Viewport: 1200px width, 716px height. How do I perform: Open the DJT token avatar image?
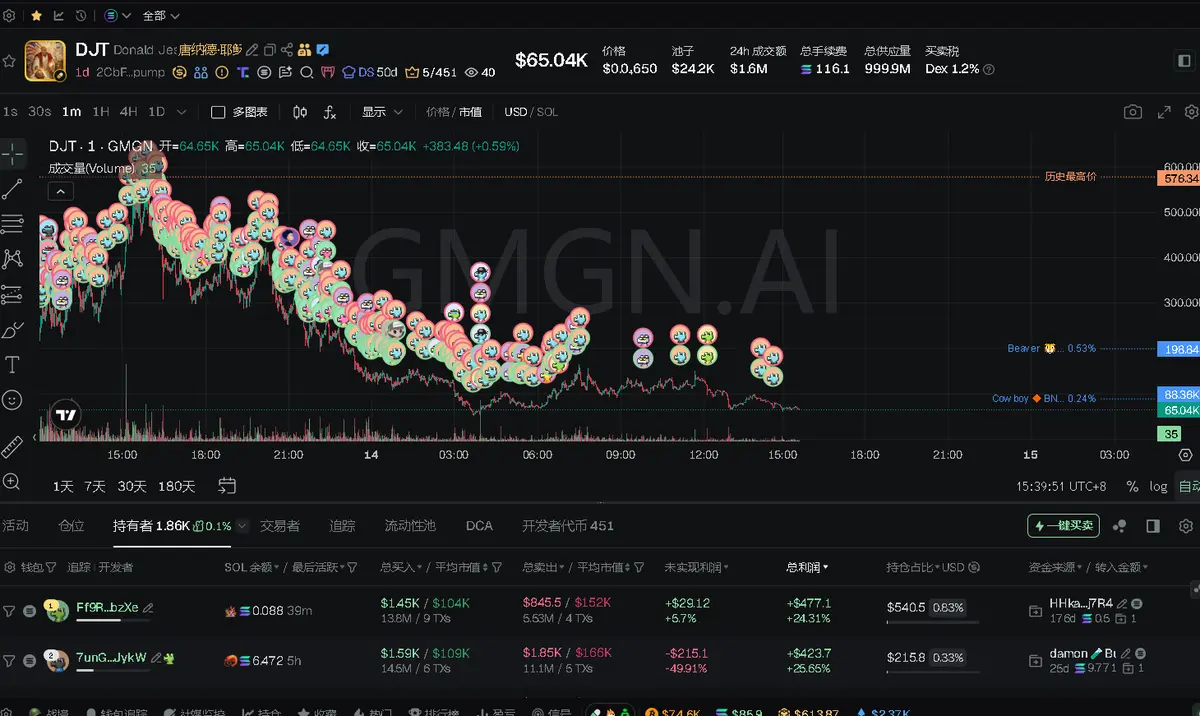(x=45, y=60)
